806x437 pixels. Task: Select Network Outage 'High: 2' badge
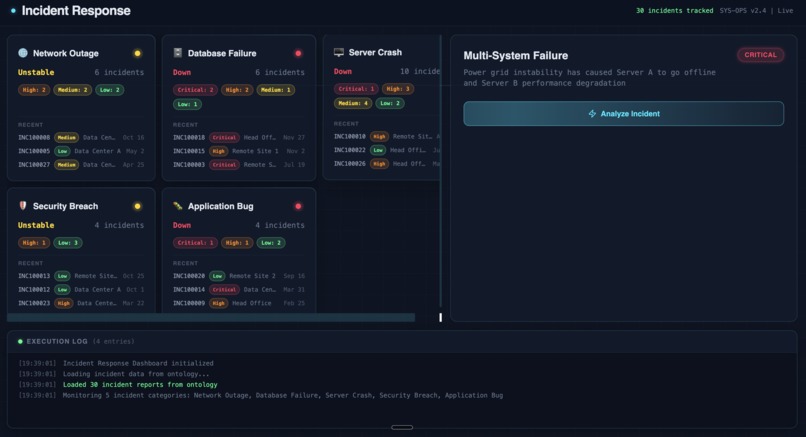(x=34, y=90)
